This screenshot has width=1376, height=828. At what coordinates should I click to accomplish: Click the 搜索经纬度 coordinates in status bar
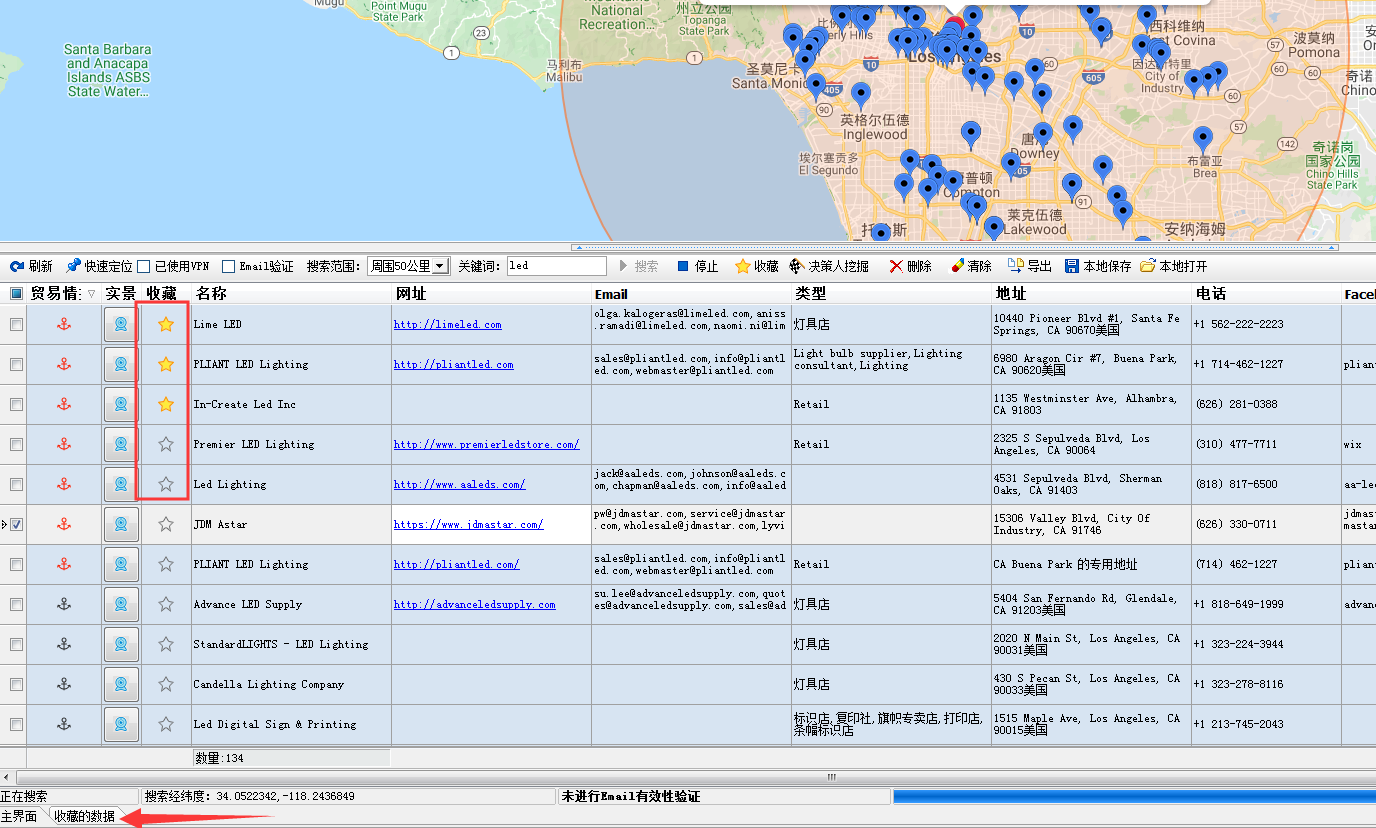point(249,797)
